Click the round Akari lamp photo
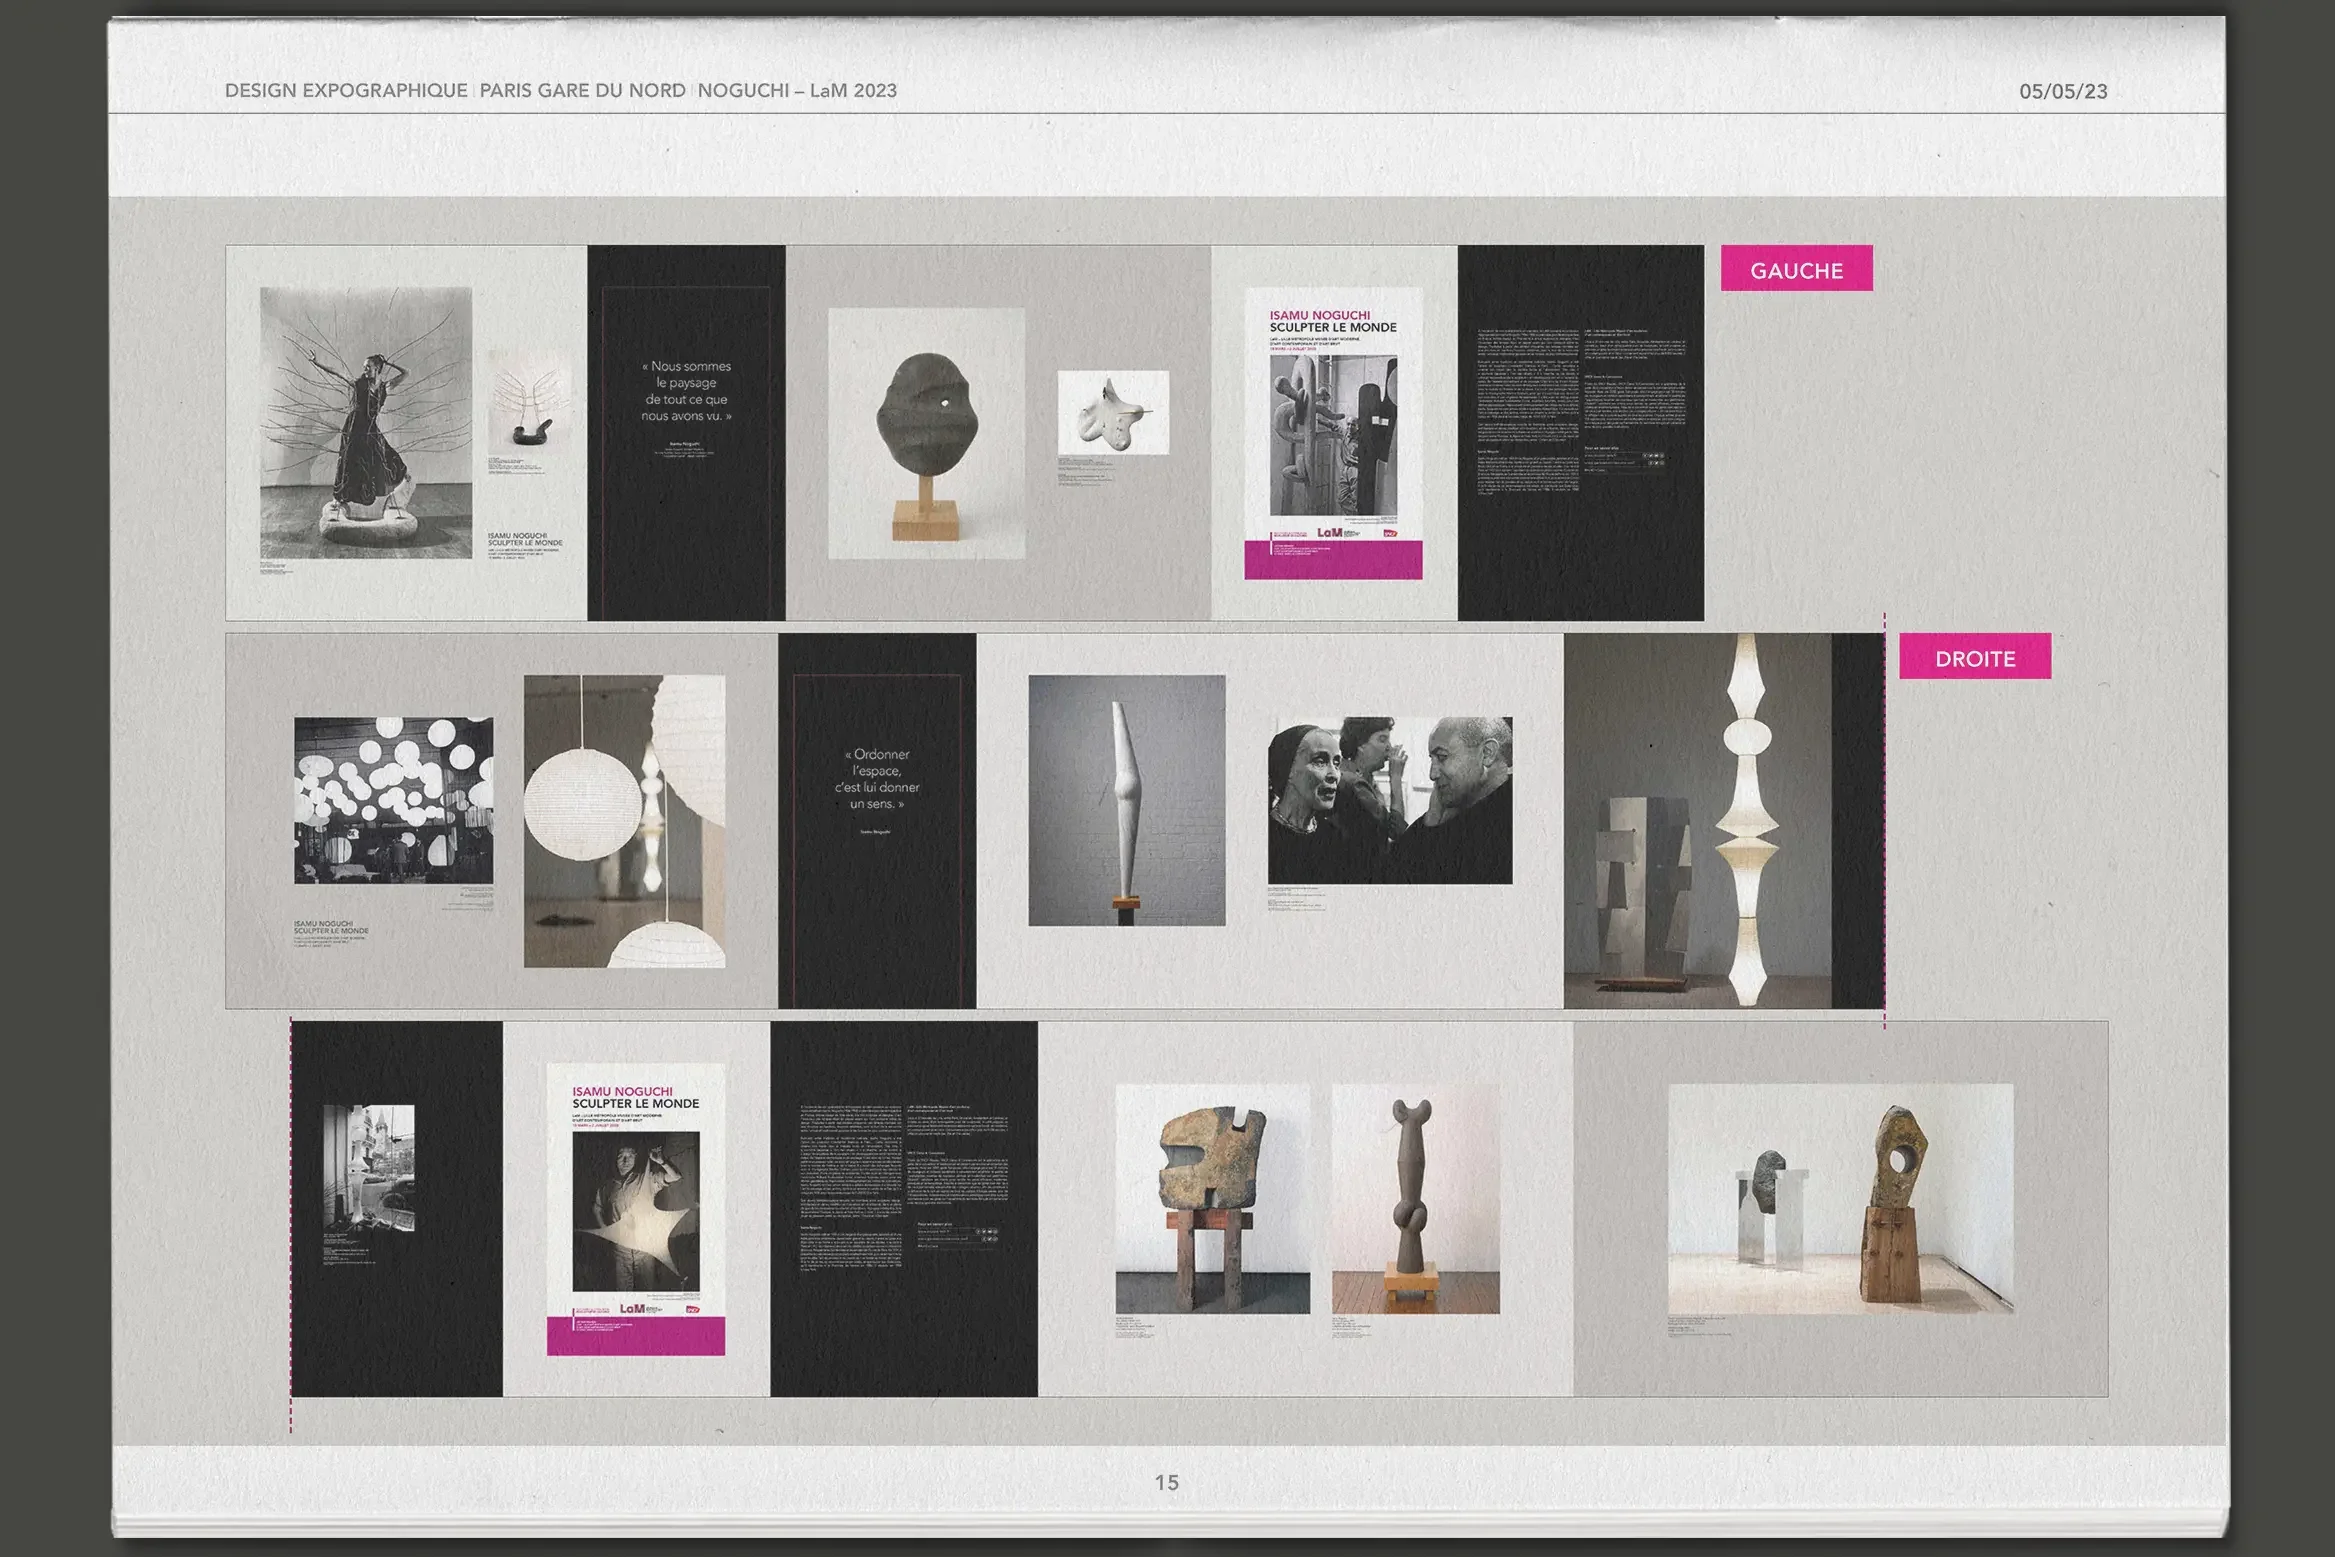The height and width of the screenshot is (1557, 2335). (624, 821)
